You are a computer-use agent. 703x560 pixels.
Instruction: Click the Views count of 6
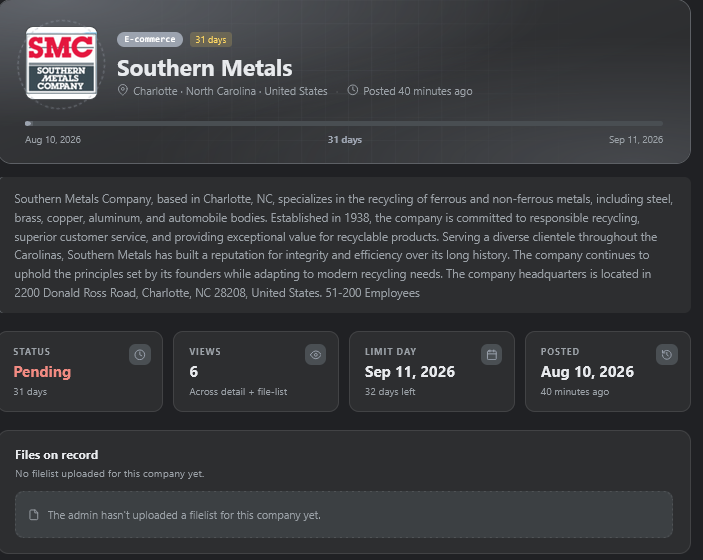click(193, 372)
